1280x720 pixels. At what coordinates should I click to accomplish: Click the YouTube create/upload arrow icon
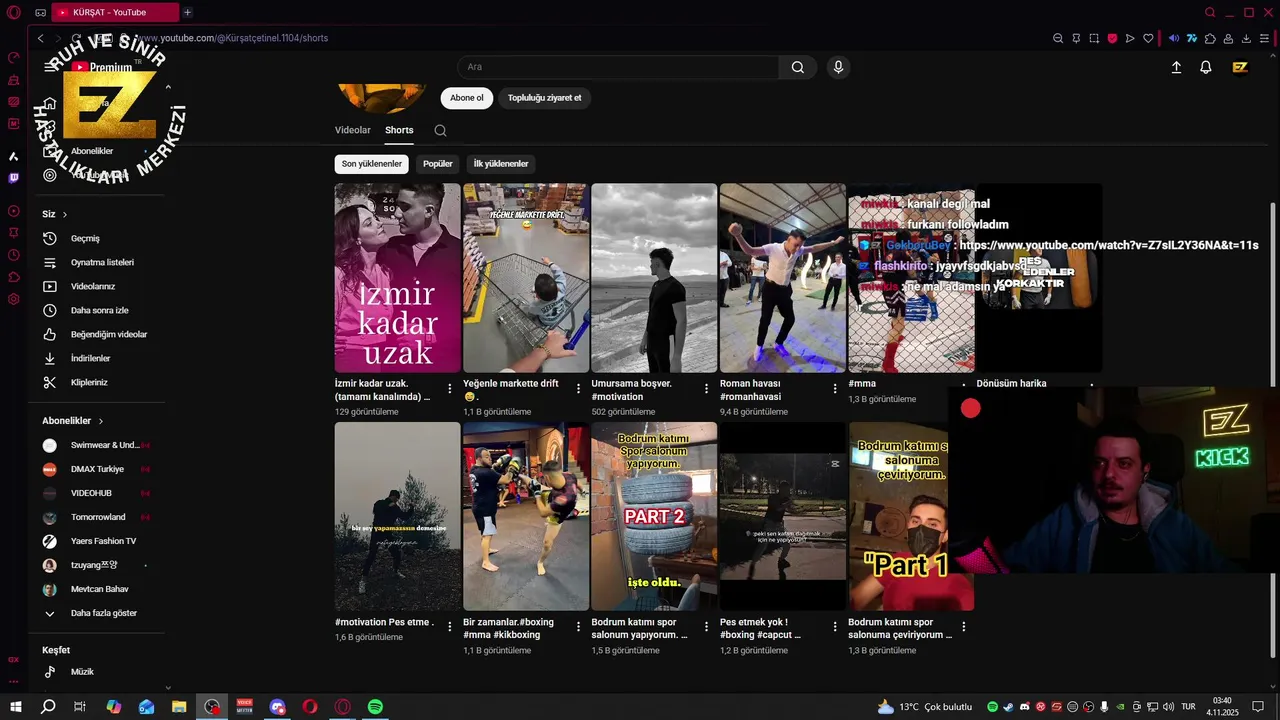coord(1176,67)
